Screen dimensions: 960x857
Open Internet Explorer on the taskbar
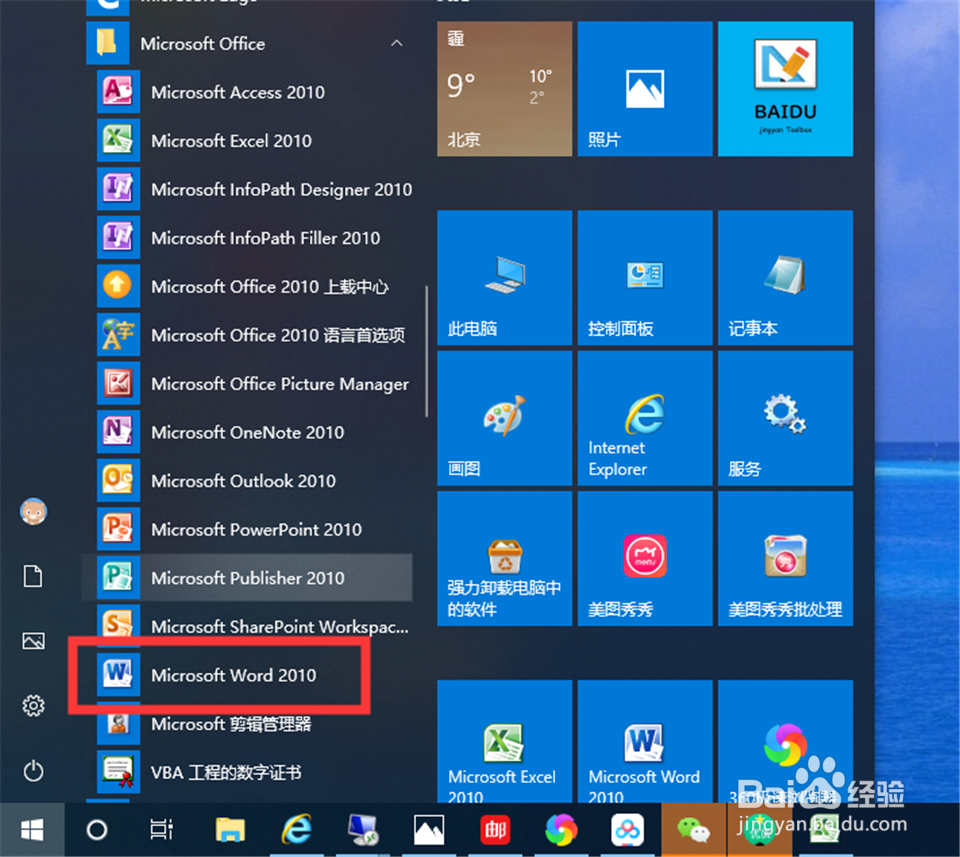(x=296, y=830)
